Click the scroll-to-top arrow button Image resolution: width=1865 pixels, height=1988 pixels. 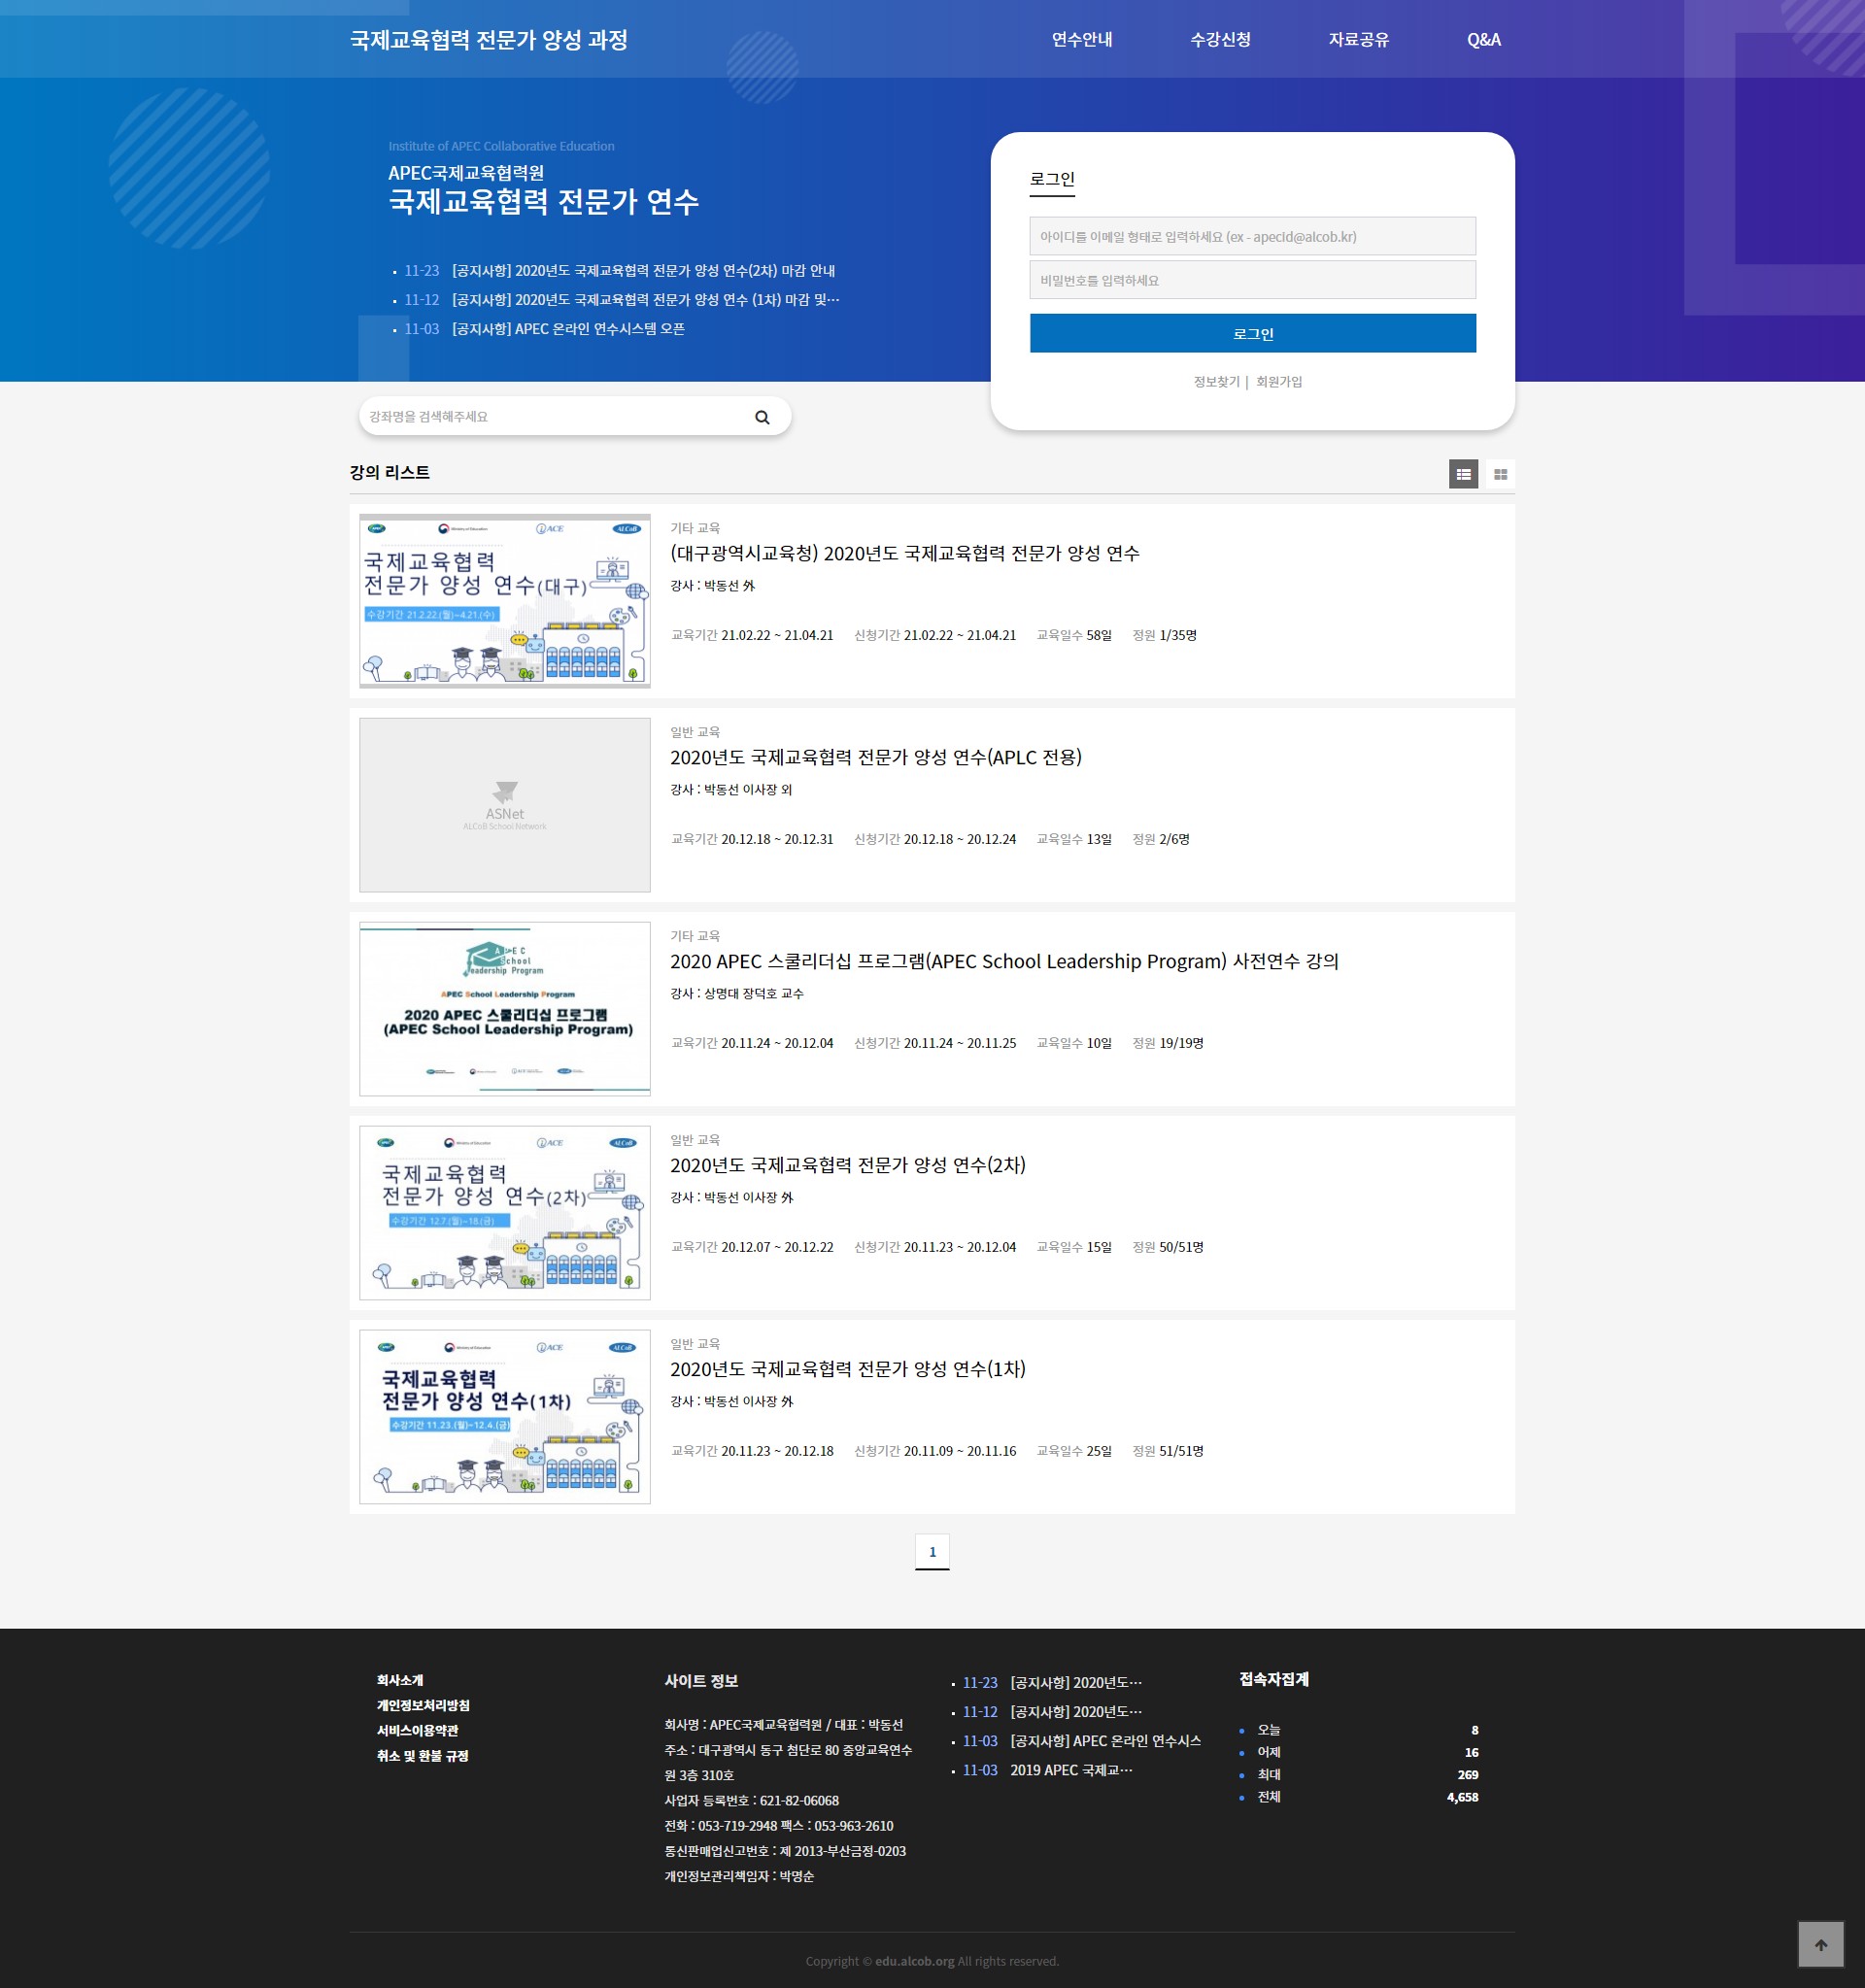point(1820,1944)
